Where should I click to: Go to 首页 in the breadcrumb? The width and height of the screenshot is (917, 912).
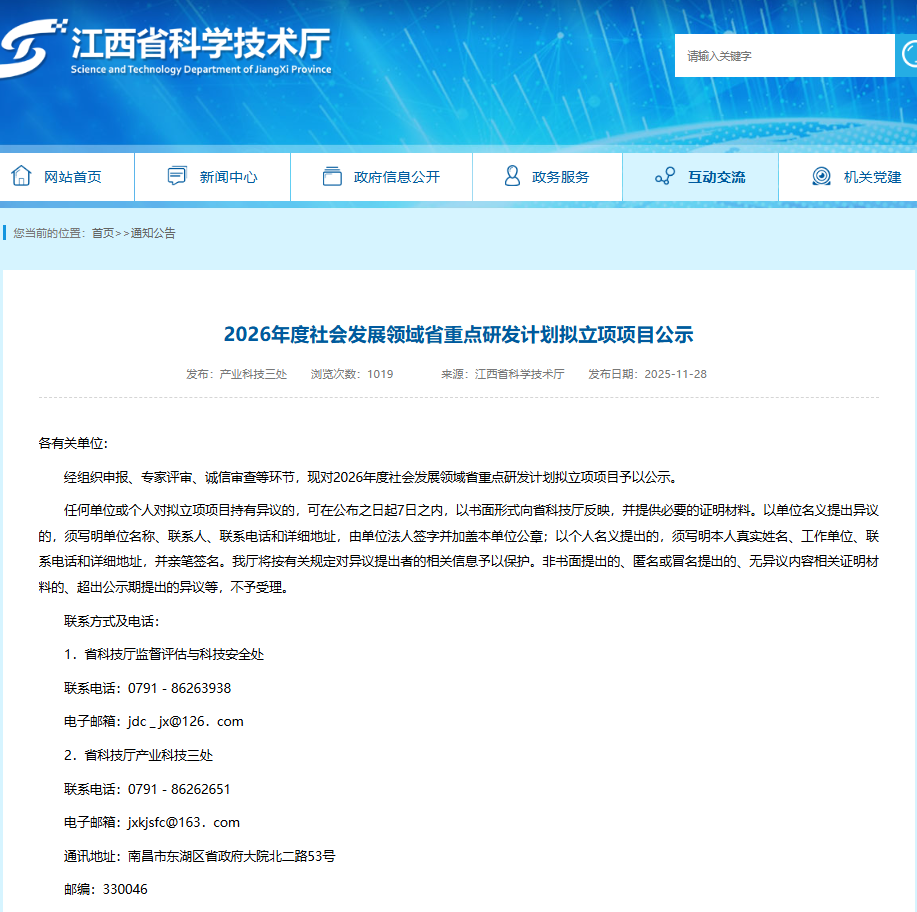103,233
